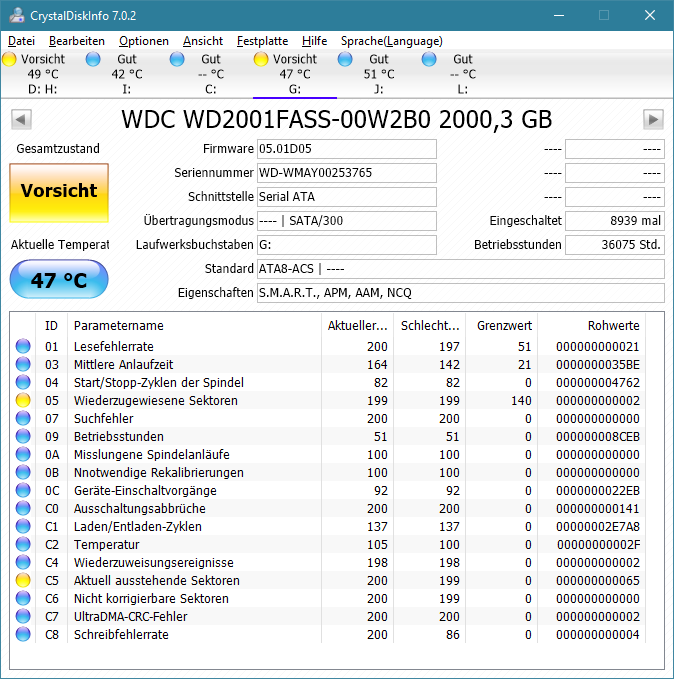Open the Optionen menu

tap(144, 41)
